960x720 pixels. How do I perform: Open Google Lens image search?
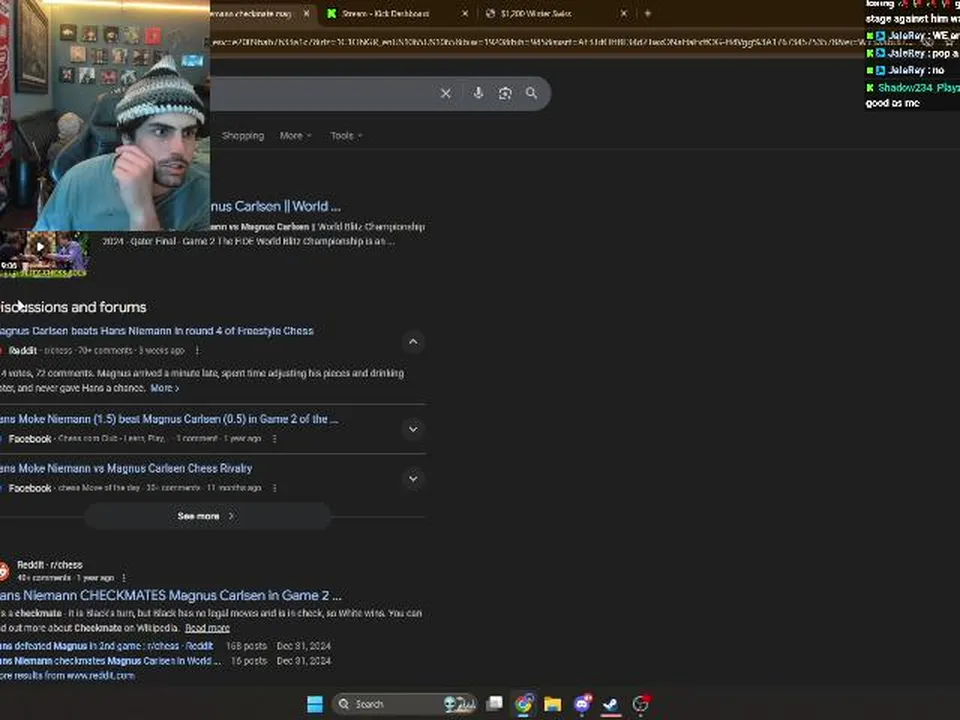[505, 93]
